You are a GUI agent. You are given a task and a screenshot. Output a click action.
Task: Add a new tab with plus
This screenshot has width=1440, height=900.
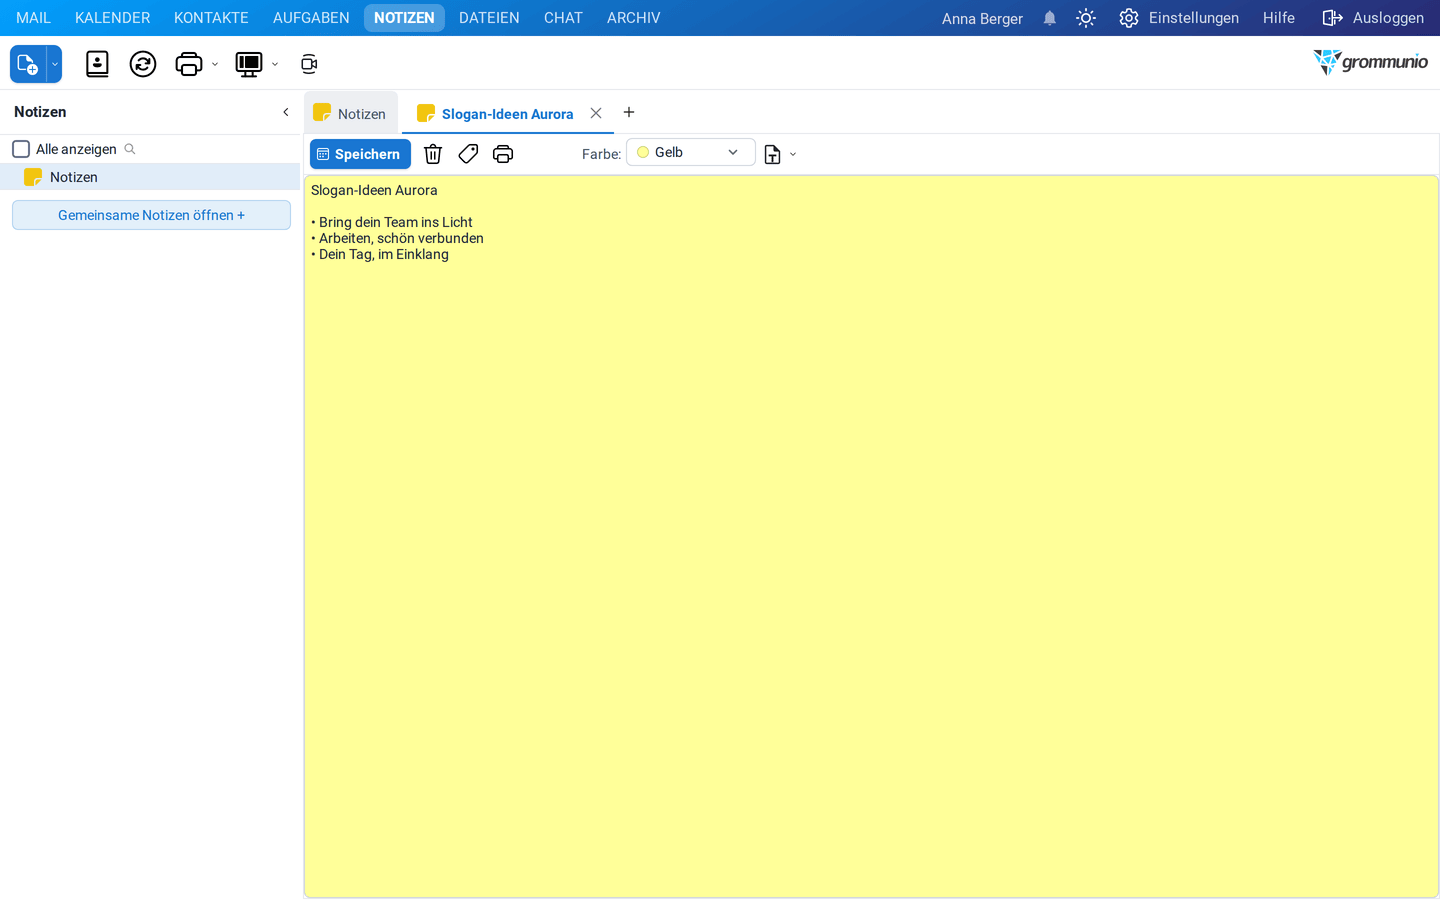click(x=629, y=112)
